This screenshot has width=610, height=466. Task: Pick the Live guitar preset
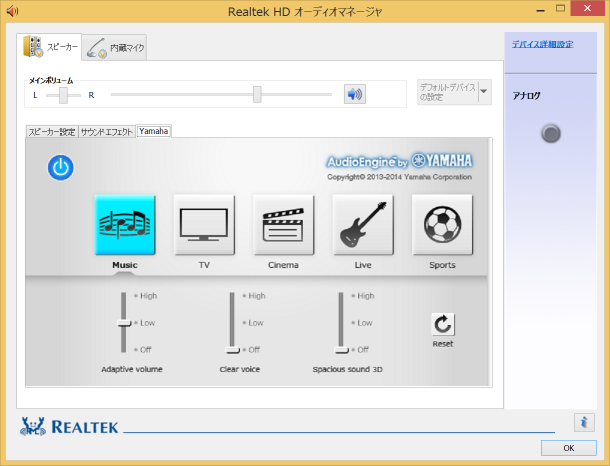363,225
